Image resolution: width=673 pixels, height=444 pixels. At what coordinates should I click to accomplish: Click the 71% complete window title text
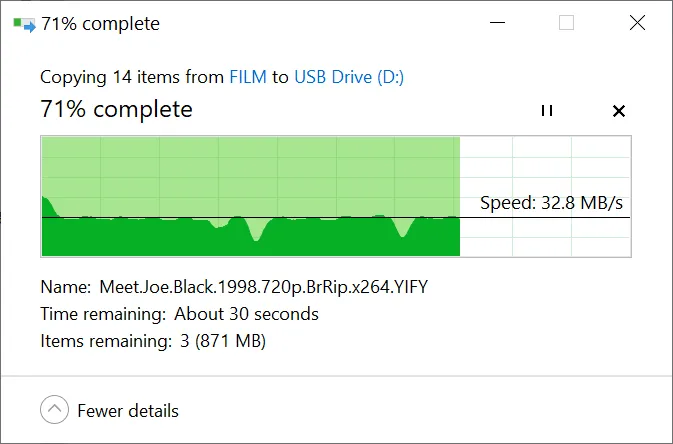click(x=100, y=24)
